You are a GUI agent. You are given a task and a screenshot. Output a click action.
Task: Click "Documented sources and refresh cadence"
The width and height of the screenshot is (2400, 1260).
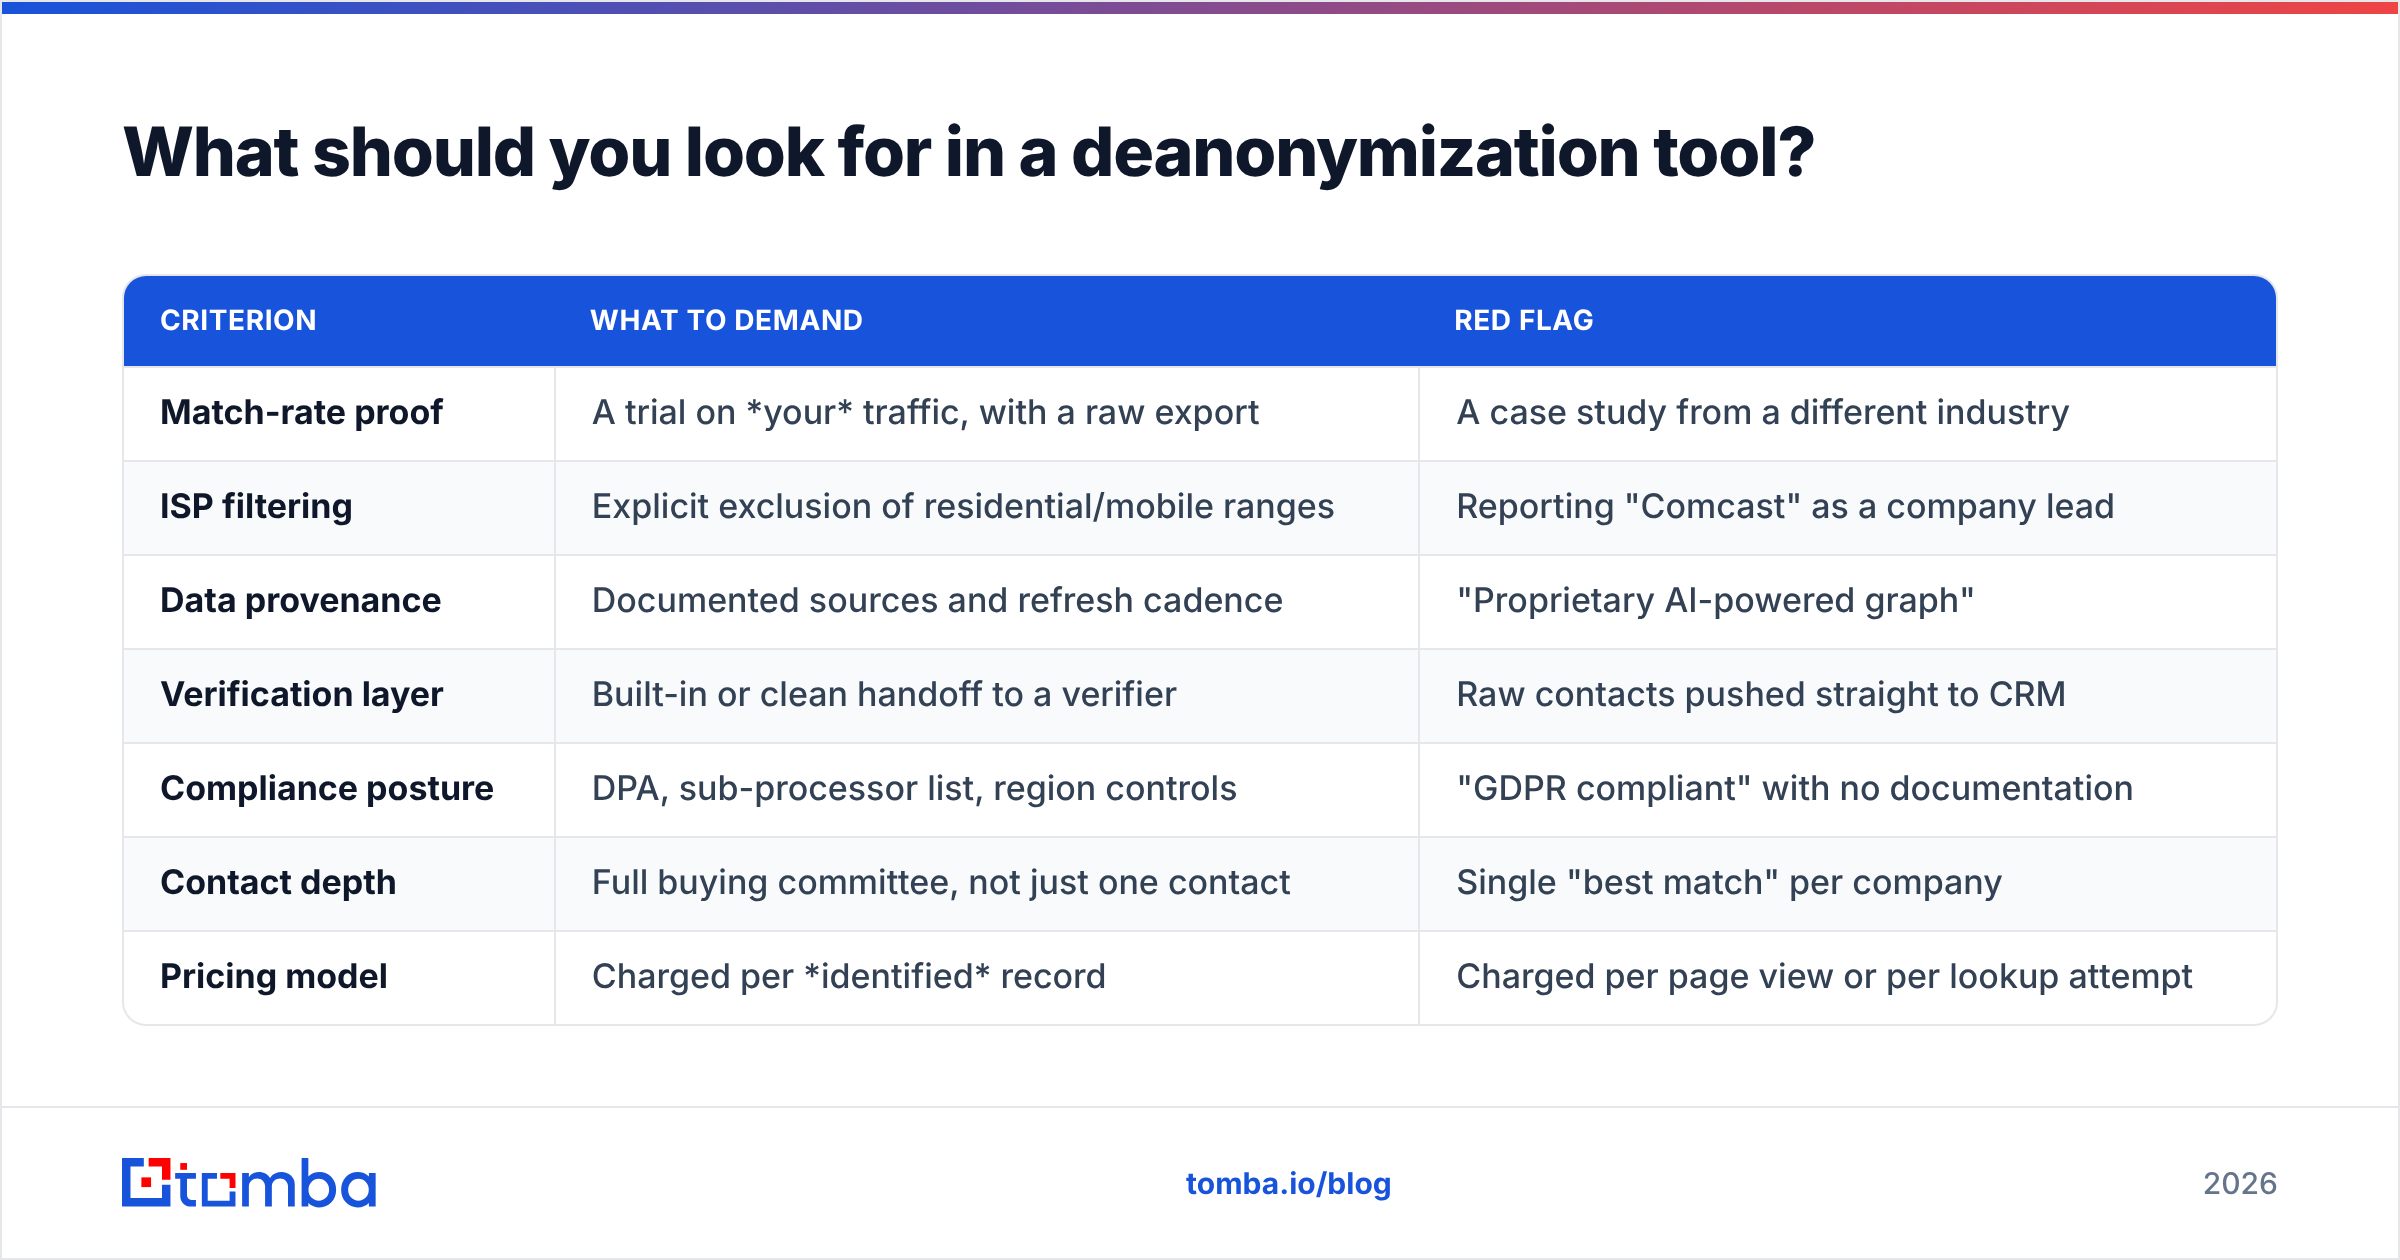[x=937, y=600]
